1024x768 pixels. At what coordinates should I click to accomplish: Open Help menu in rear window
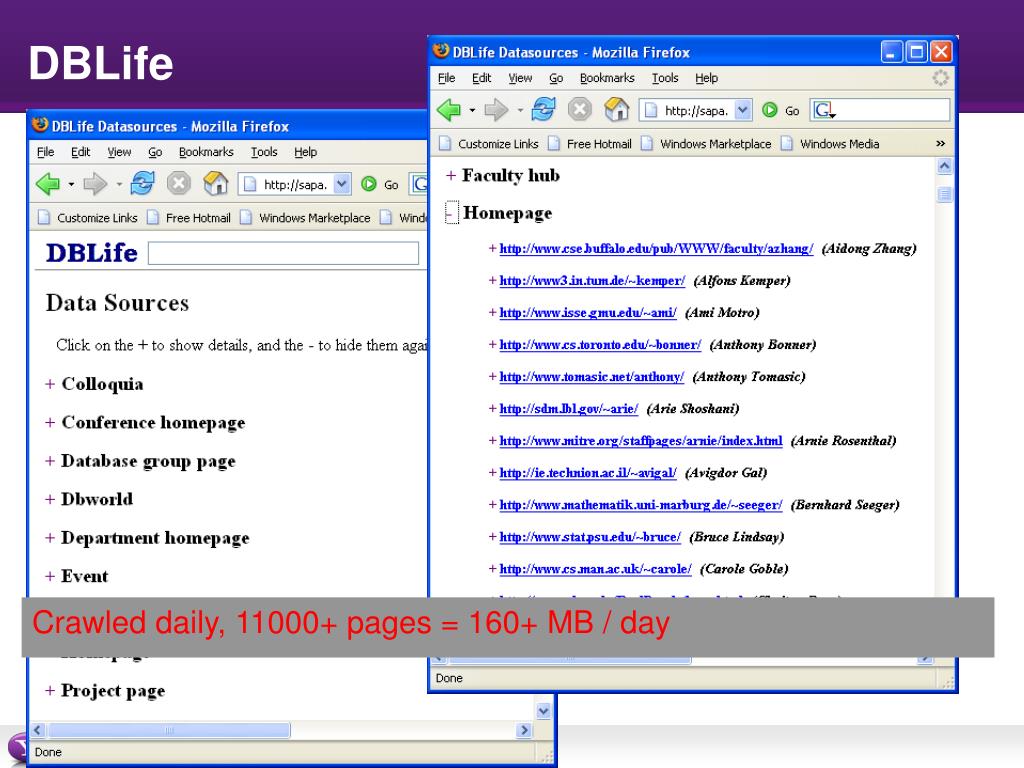(x=305, y=152)
